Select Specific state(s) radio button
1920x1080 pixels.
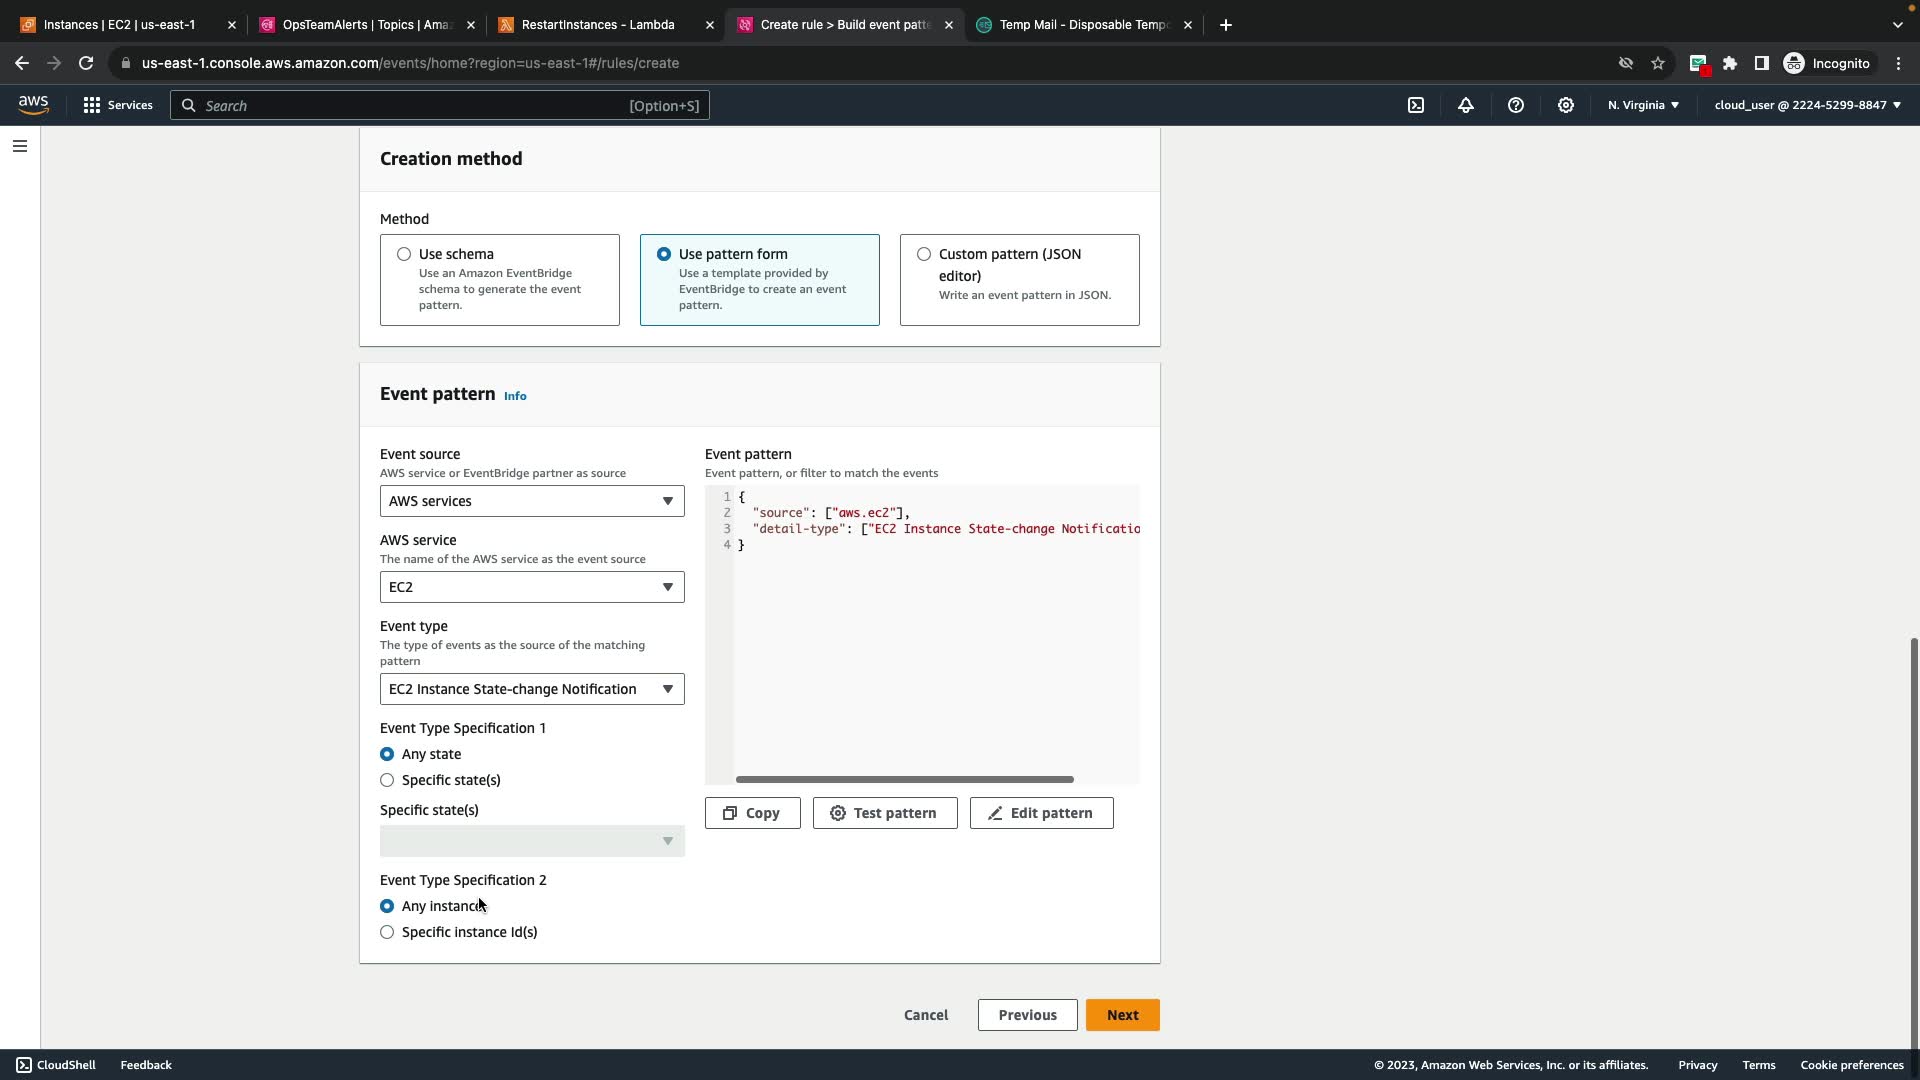[x=387, y=780]
